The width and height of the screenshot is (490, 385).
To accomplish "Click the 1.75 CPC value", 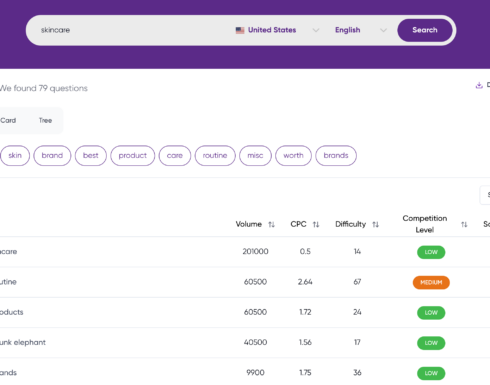I will pos(305,373).
